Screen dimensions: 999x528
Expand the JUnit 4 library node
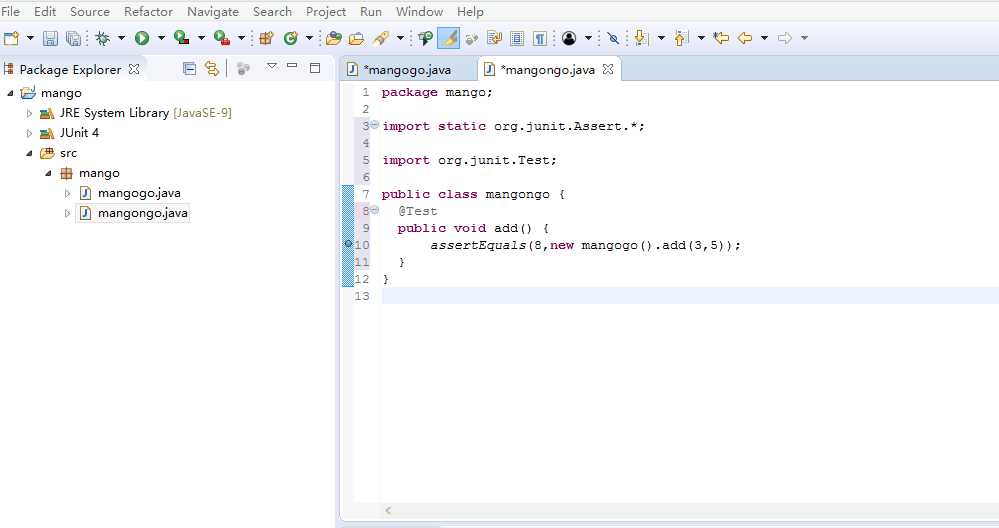coord(29,133)
